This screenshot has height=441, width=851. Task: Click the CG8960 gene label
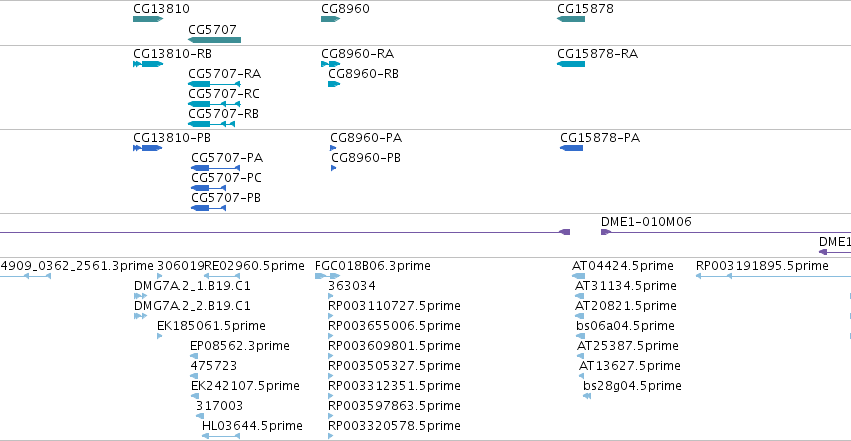(345, 9)
